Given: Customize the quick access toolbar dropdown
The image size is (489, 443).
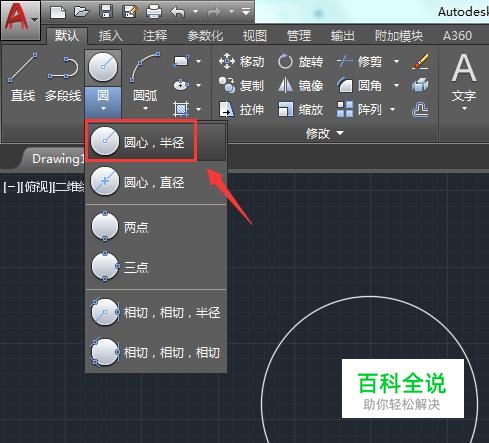Looking at the screenshot, I should coord(246,12).
